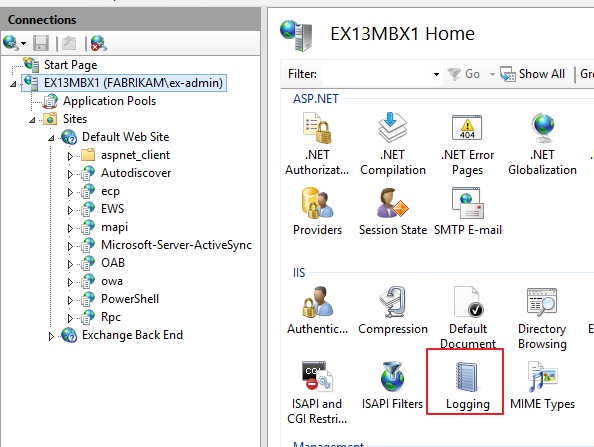
Task: Select the Sites node
Action: tap(75, 119)
